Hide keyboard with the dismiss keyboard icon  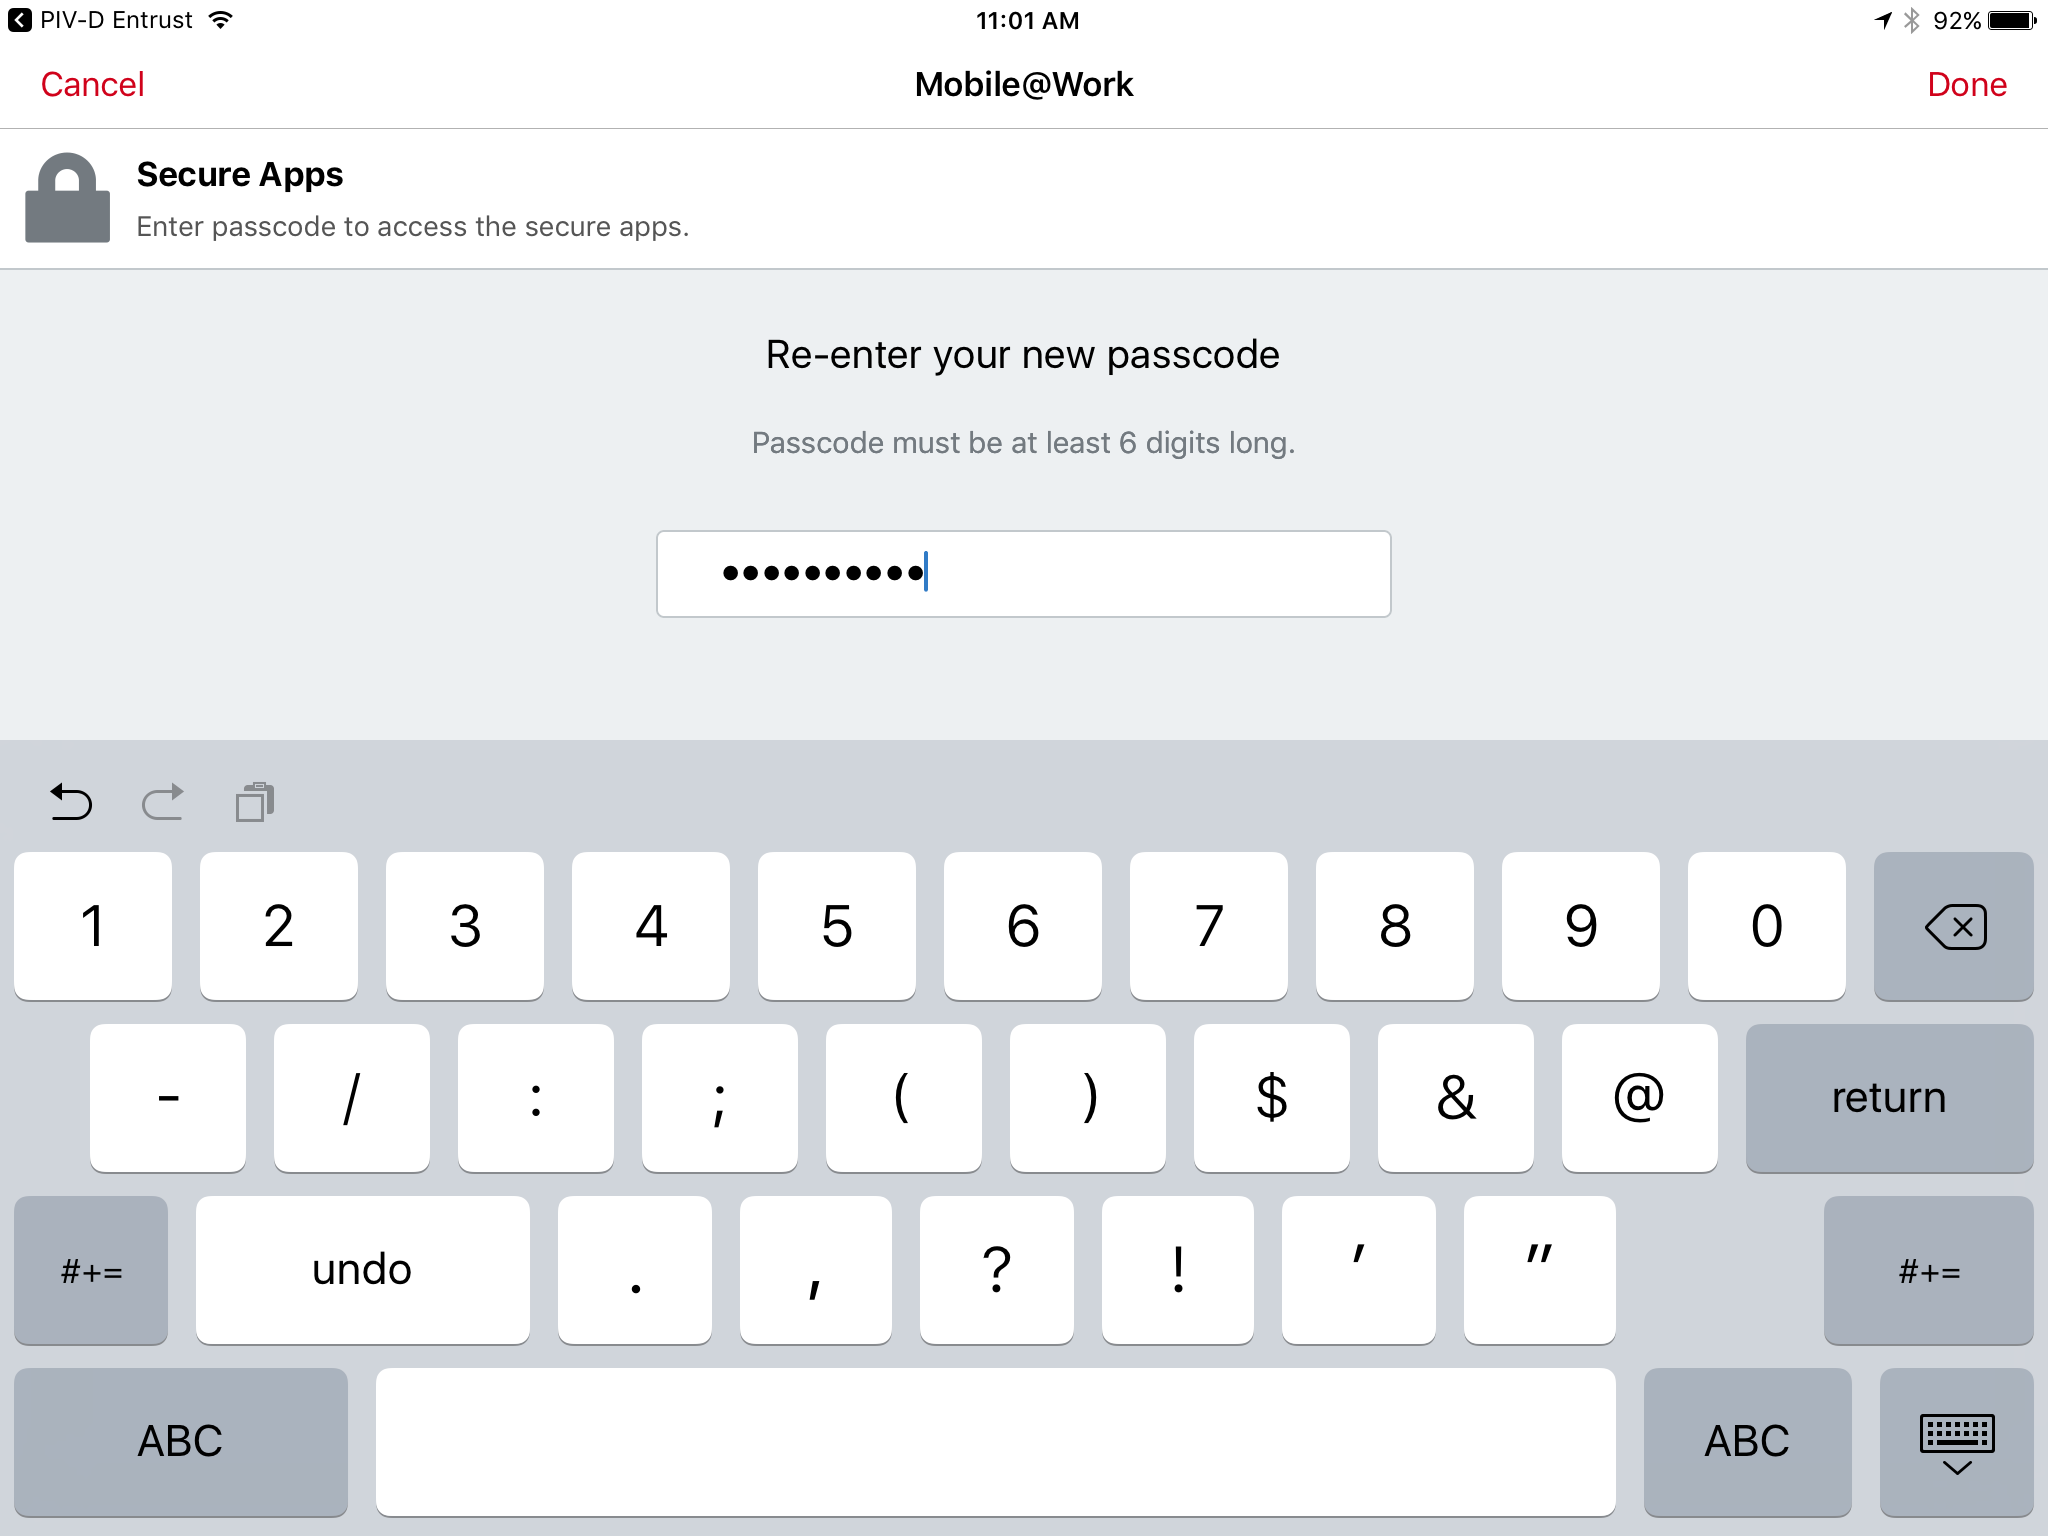click(x=1956, y=1442)
